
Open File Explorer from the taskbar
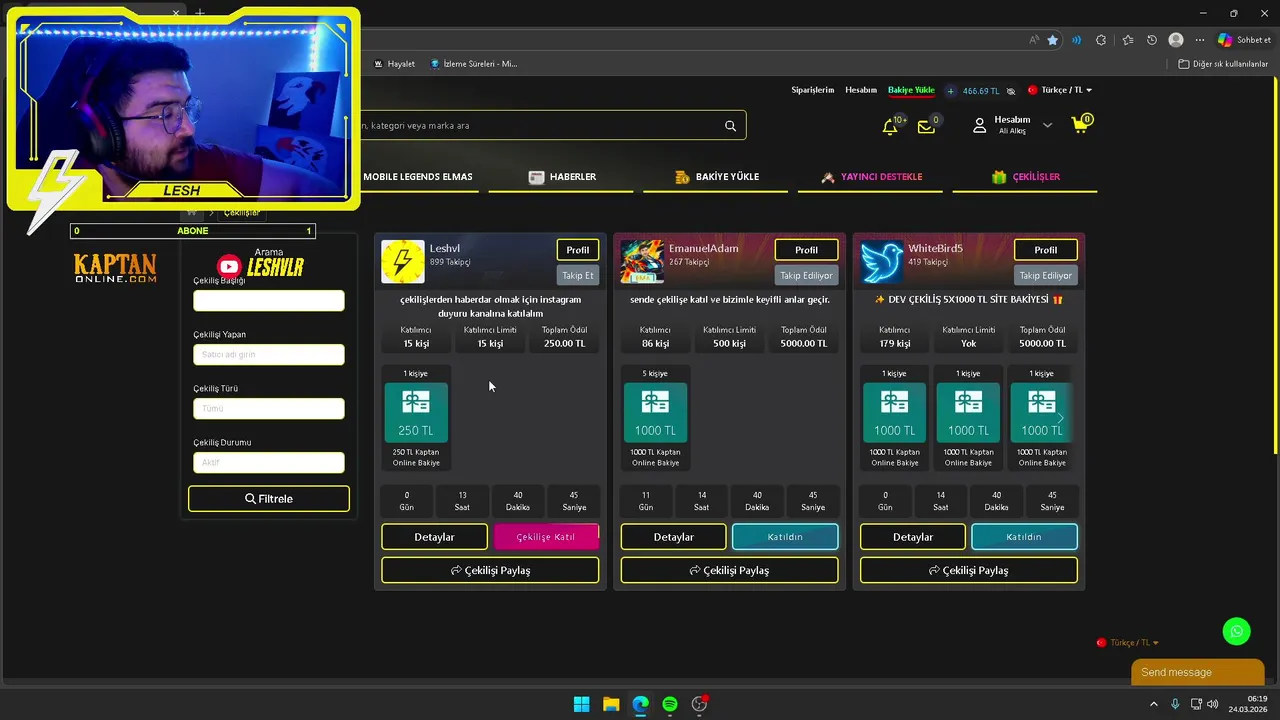point(611,704)
